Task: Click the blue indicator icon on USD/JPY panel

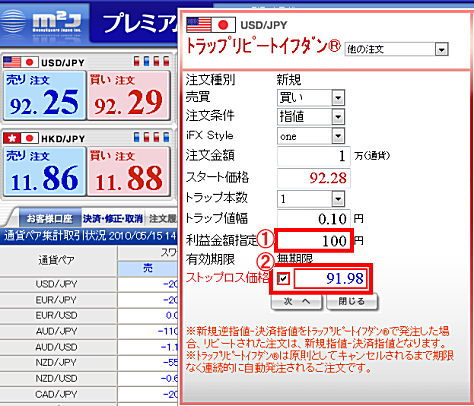Action: (146, 61)
